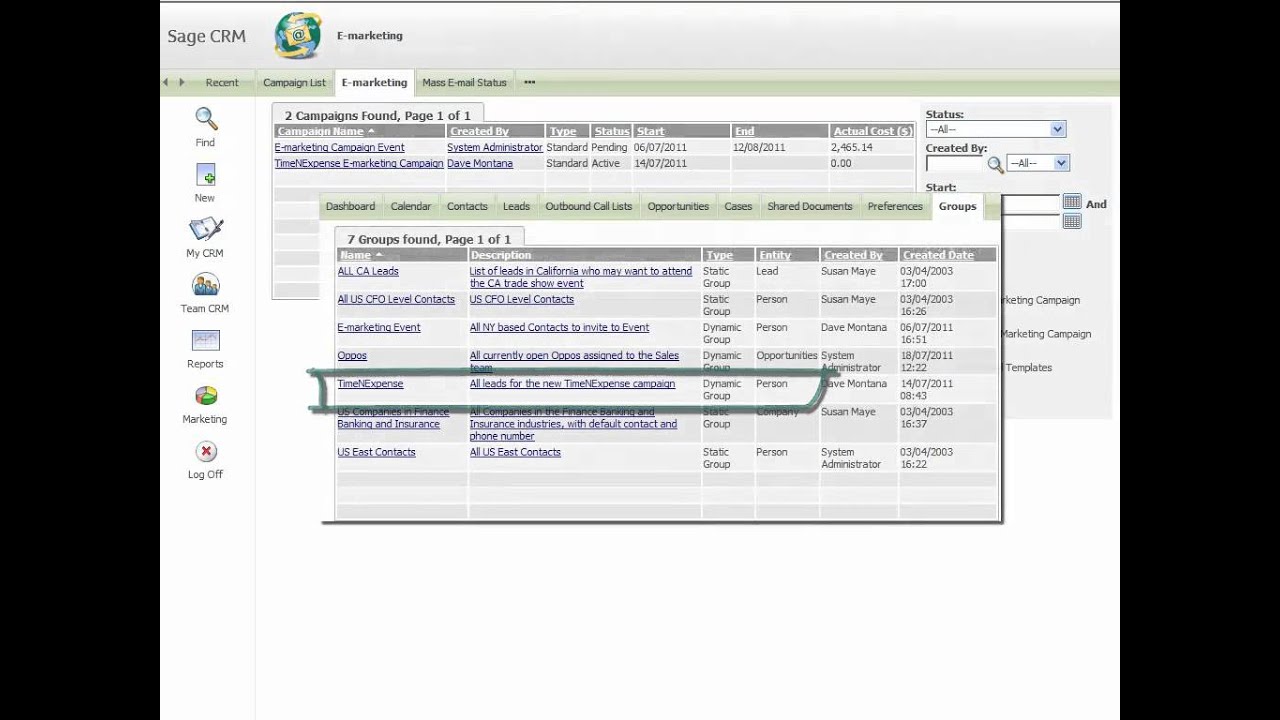The image size is (1280, 720).
Task: Open the Preferences tab
Action: [x=895, y=206]
